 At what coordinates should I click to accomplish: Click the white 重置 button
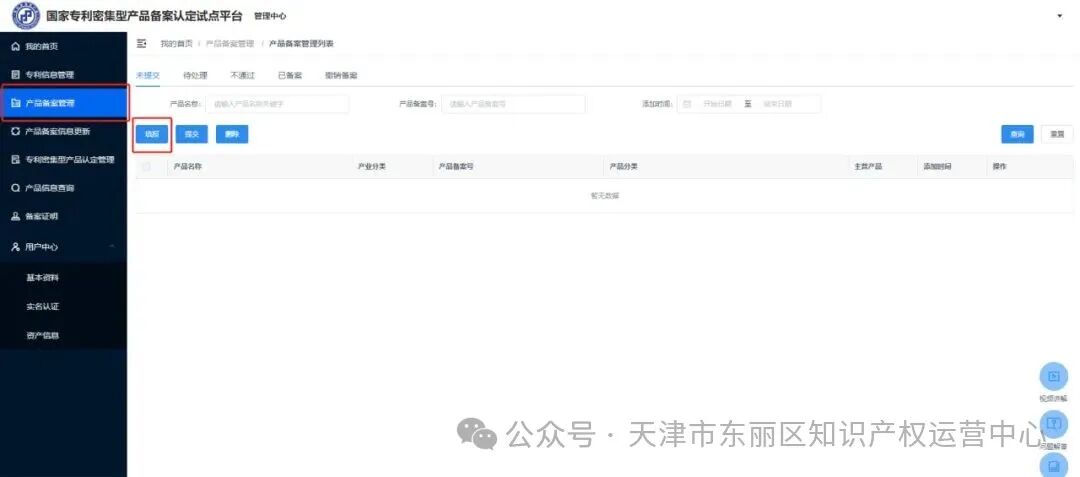[x=1057, y=134]
